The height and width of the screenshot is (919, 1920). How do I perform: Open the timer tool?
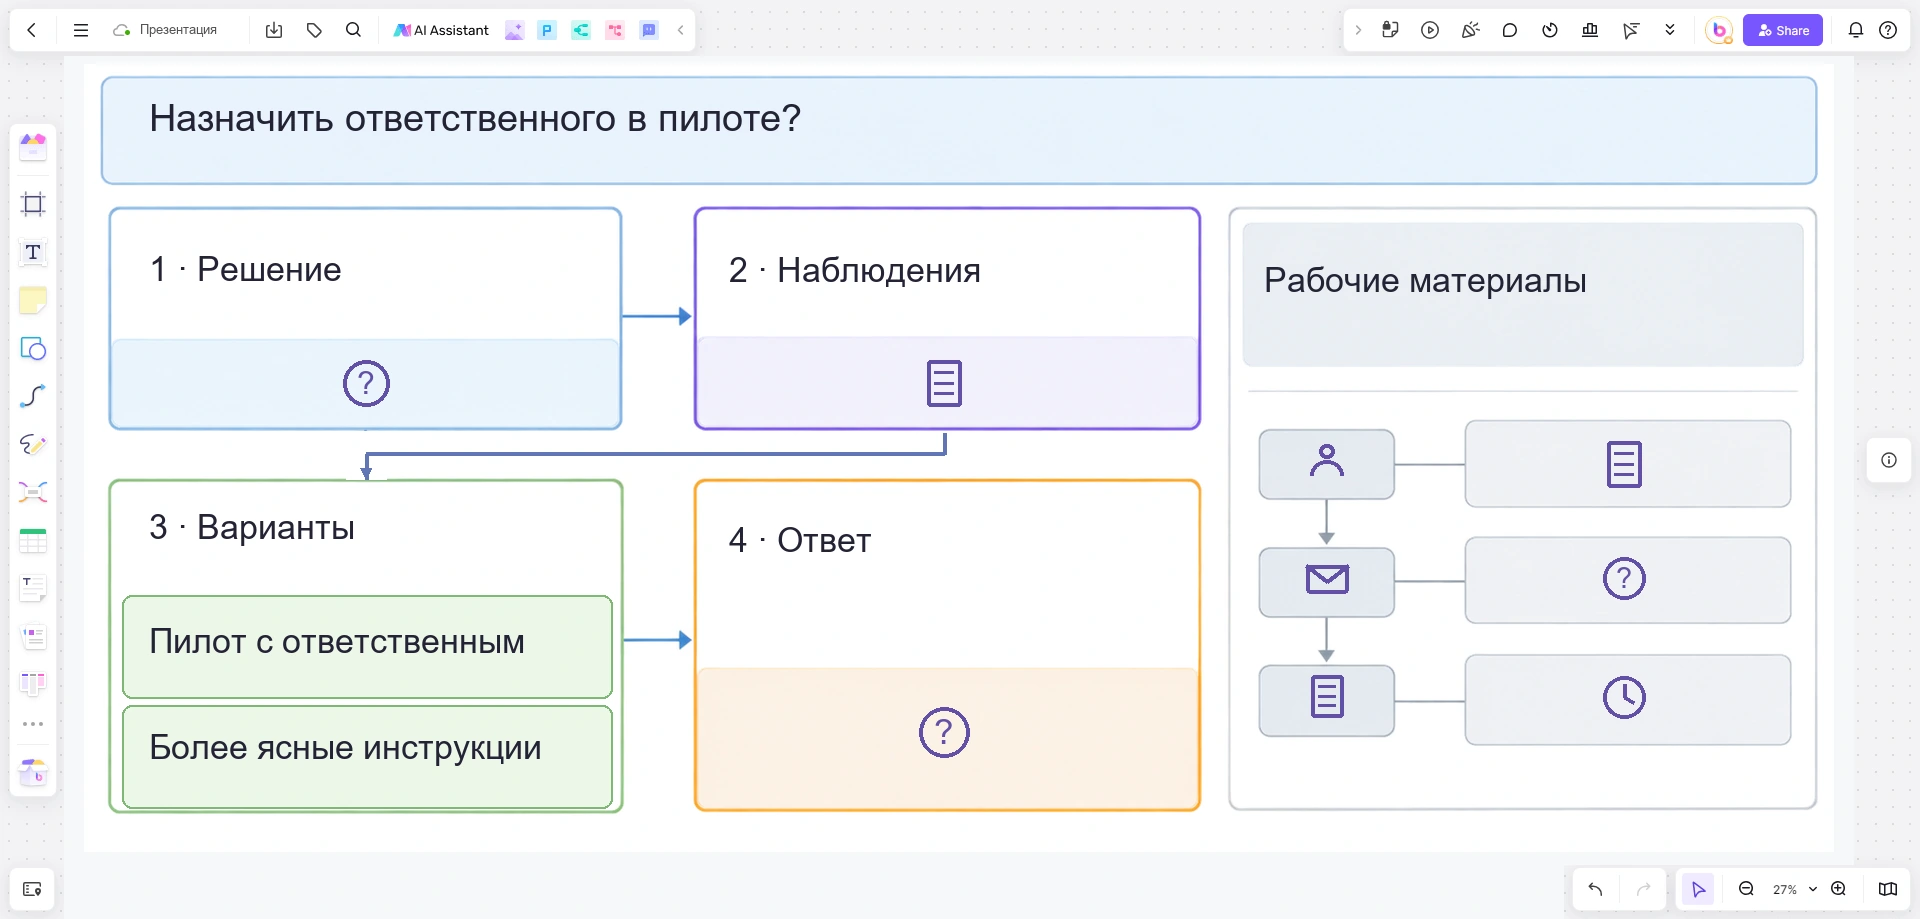[x=1550, y=30]
